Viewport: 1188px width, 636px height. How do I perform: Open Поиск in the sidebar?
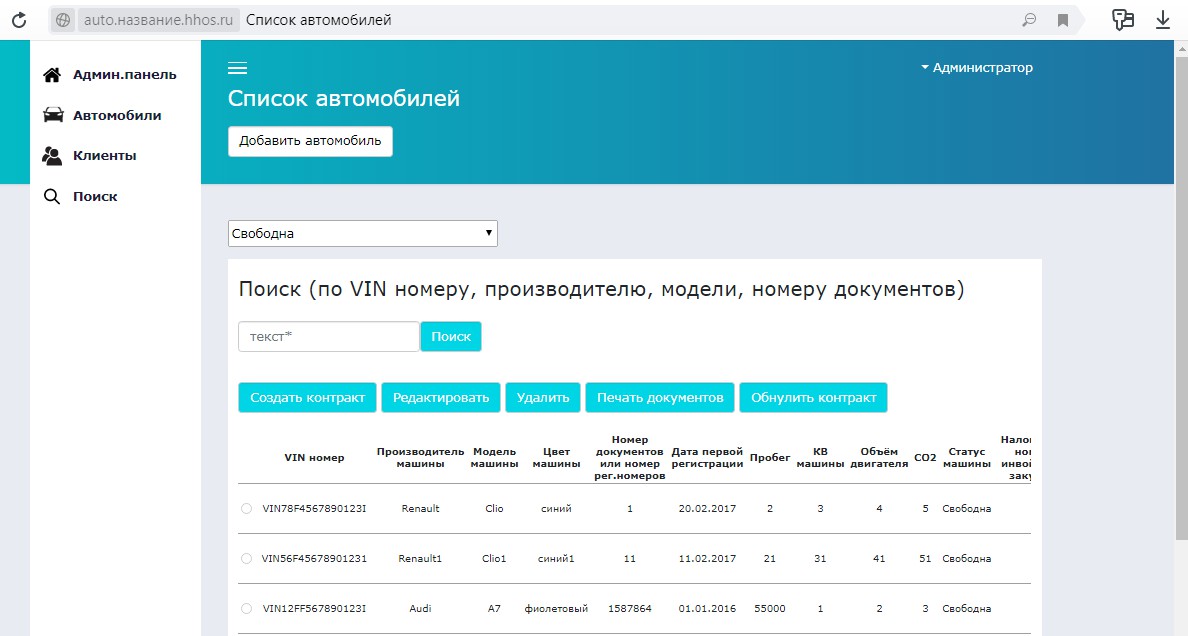tap(95, 196)
